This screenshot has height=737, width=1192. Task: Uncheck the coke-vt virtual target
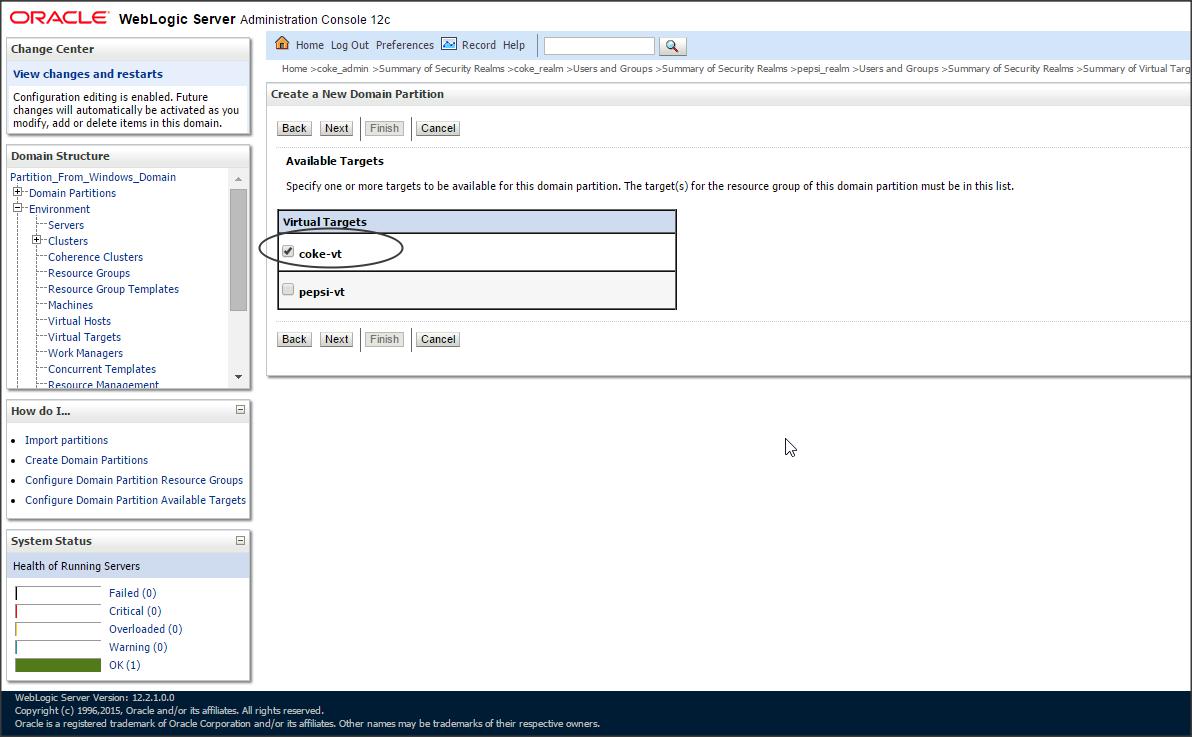tap(288, 251)
